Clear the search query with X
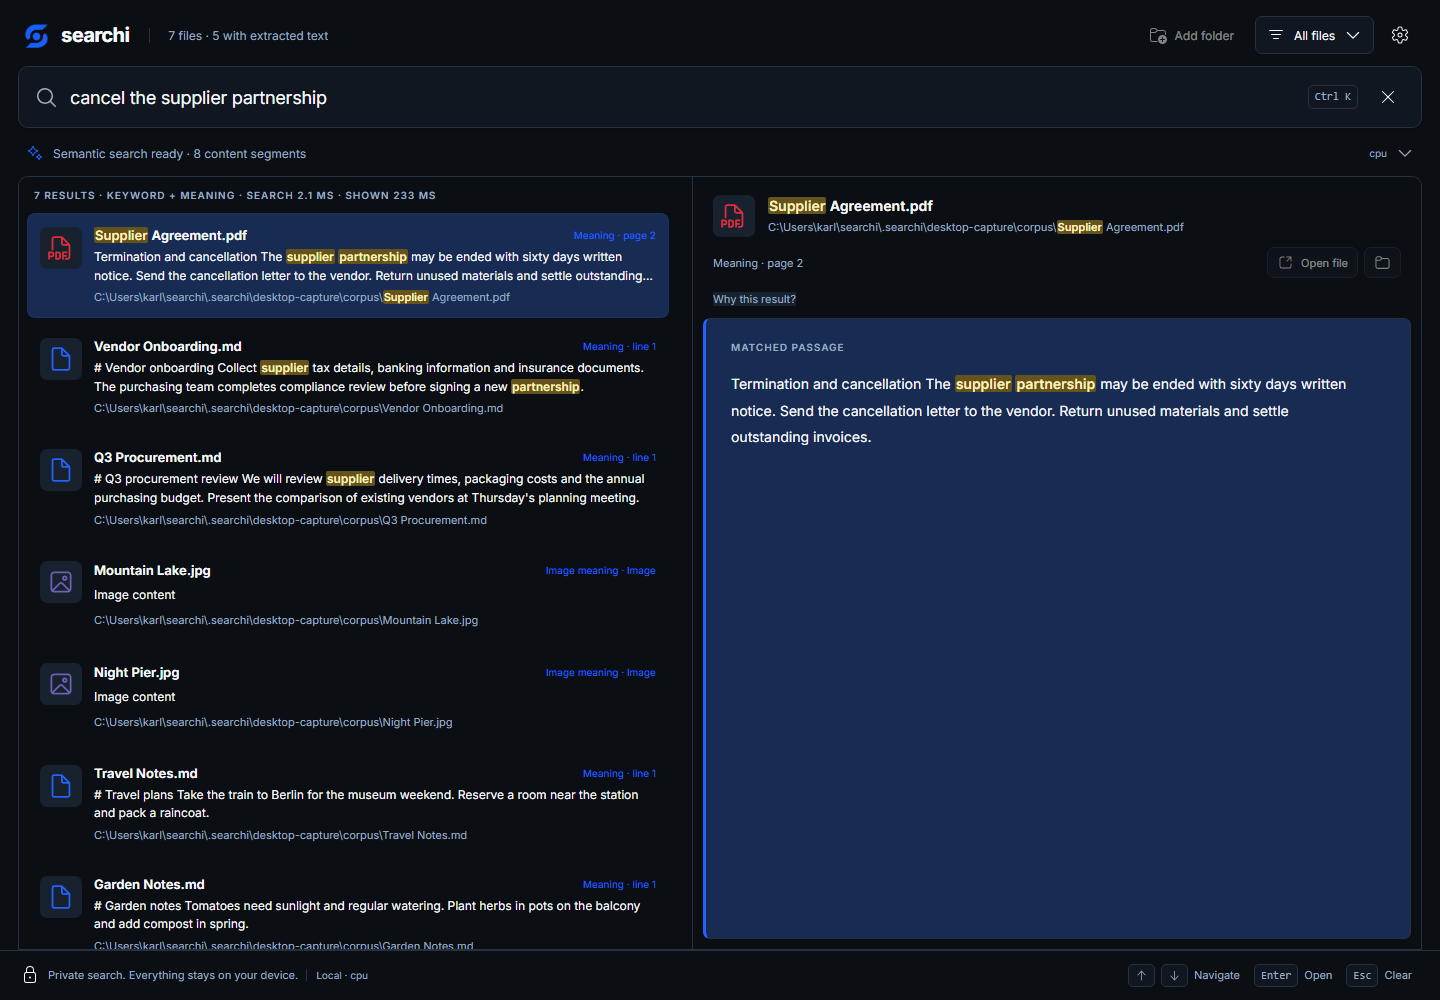Viewport: 1440px width, 1000px height. (1388, 97)
